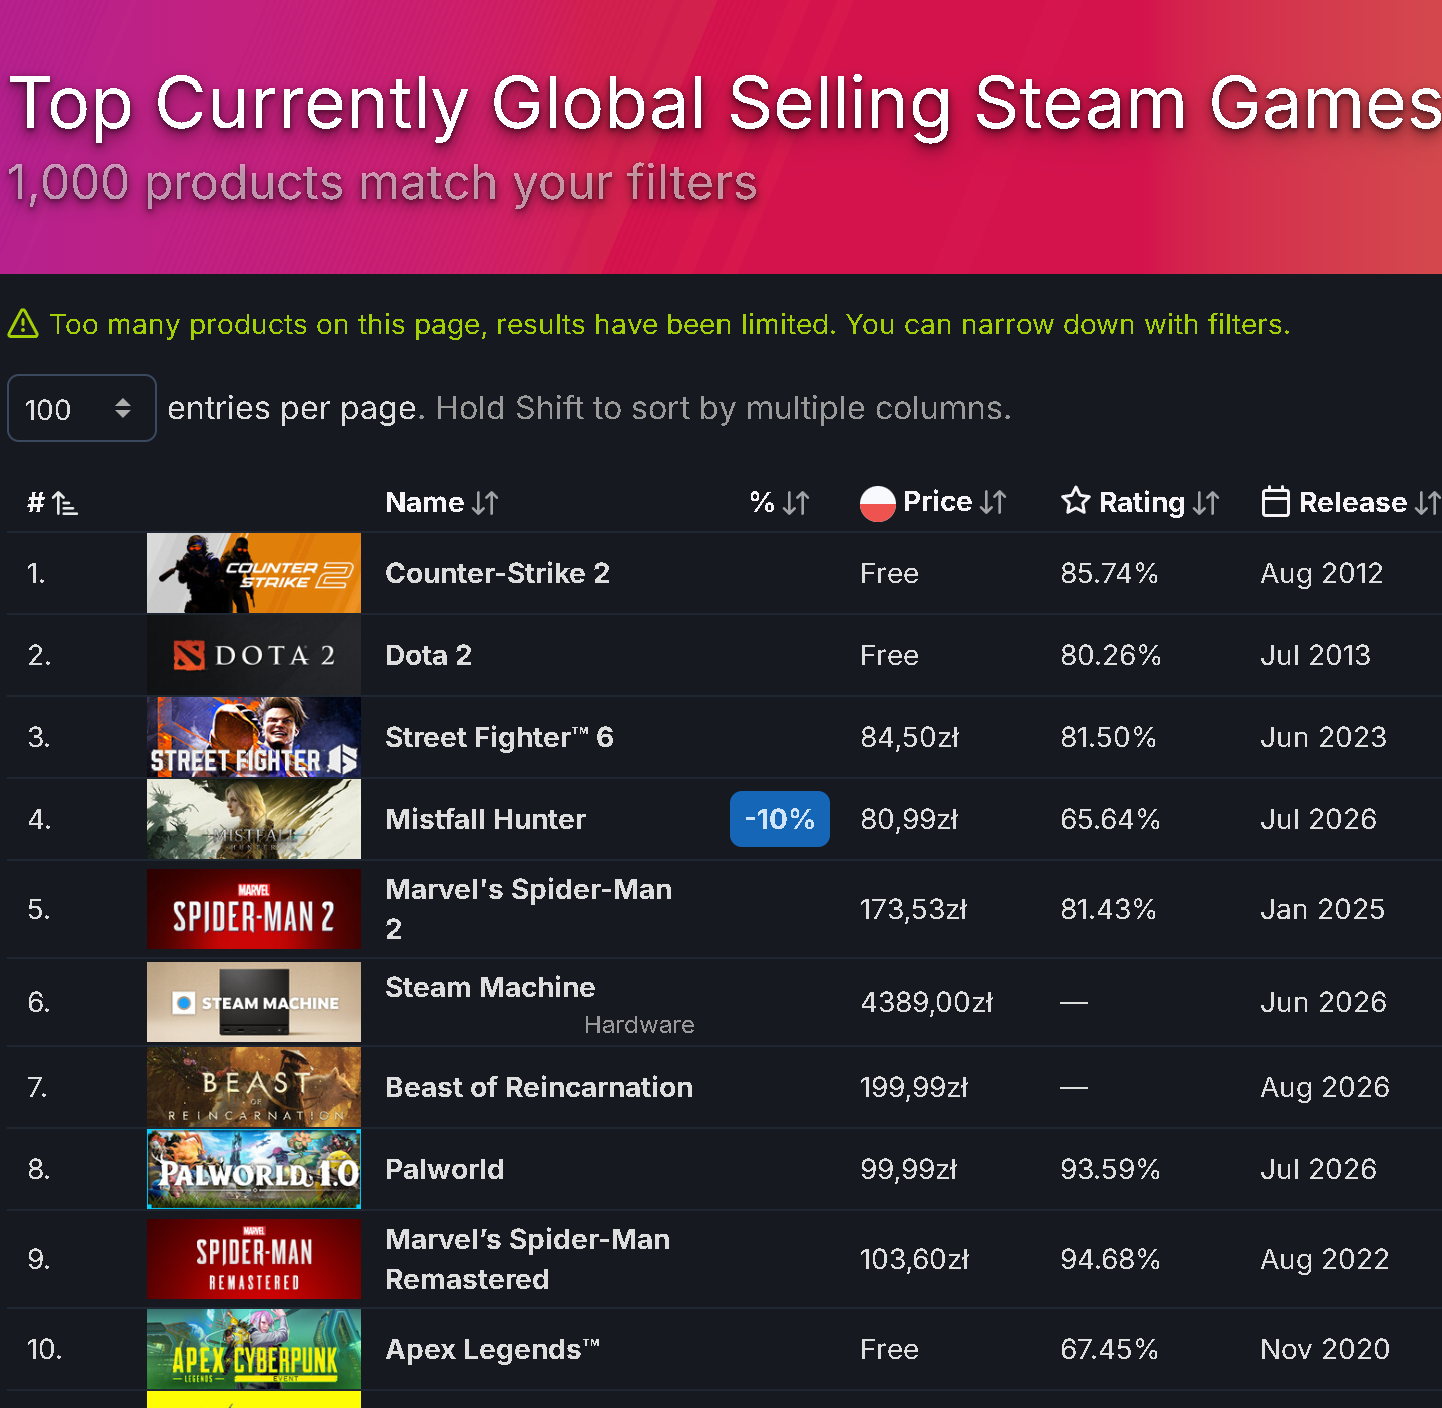Viewport: 1442px width, 1408px height.
Task: Sort by discount percent column
Action: (x=780, y=502)
